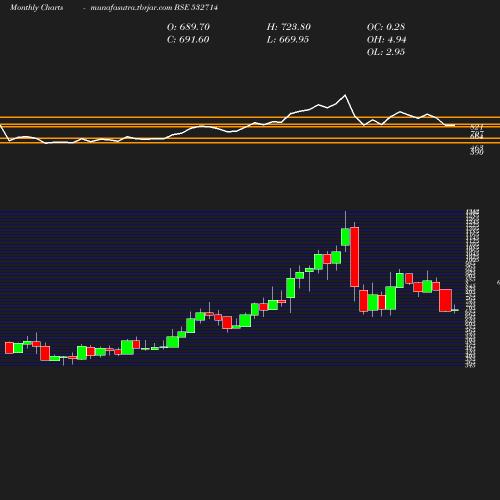Click the first red candlestick on the left
500x500 pixels.
tap(9, 348)
